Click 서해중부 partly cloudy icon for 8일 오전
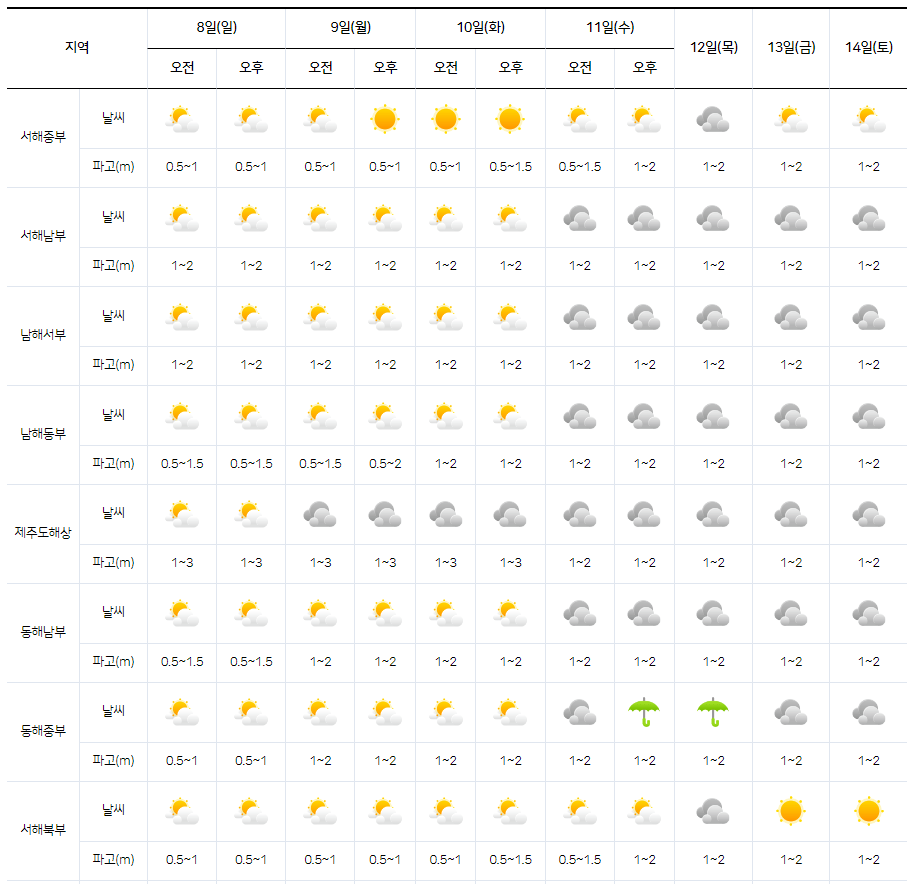 pos(182,119)
